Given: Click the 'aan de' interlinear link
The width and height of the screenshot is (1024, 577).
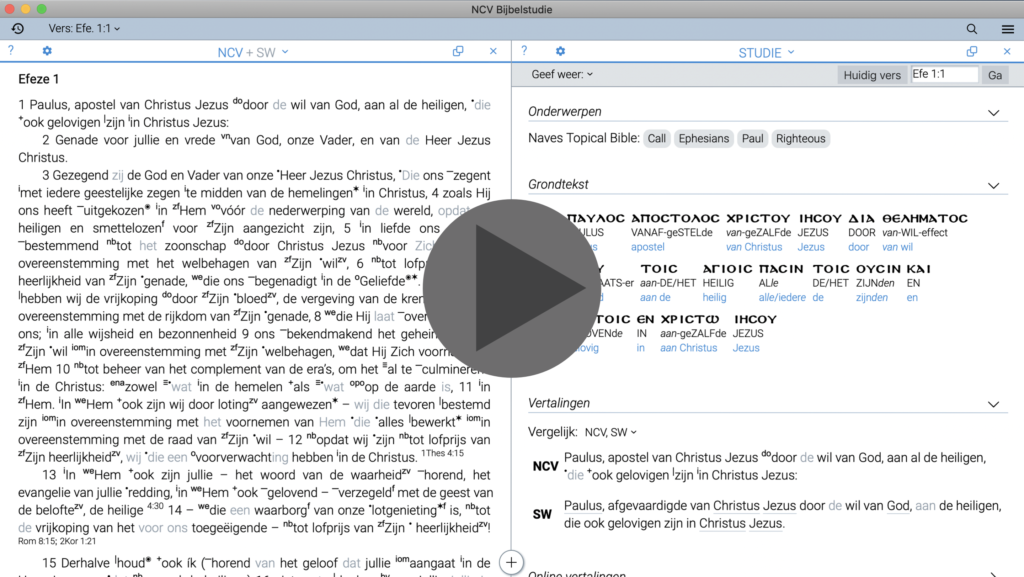Looking at the screenshot, I should coord(655,297).
